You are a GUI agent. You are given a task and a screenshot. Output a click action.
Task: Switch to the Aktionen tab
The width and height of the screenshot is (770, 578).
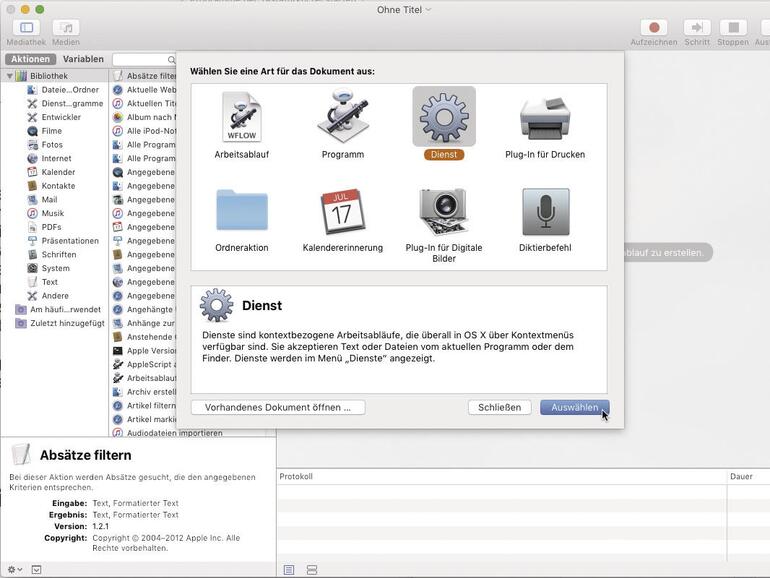[30, 59]
